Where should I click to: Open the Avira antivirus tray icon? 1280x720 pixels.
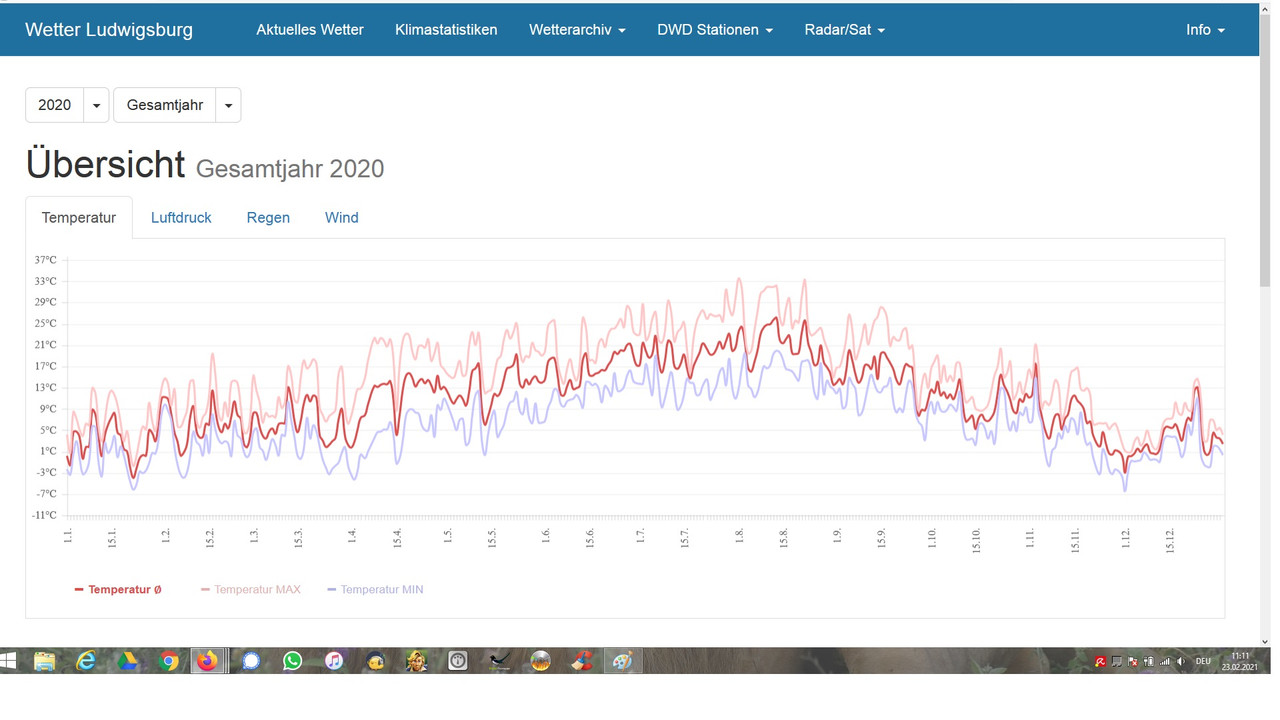click(x=1100, y=662)
